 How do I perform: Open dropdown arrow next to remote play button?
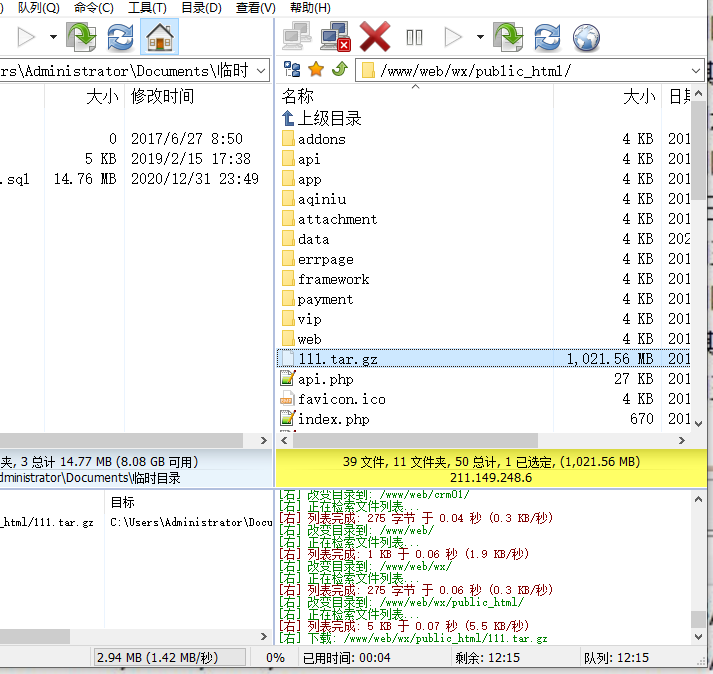pos(480,38)
